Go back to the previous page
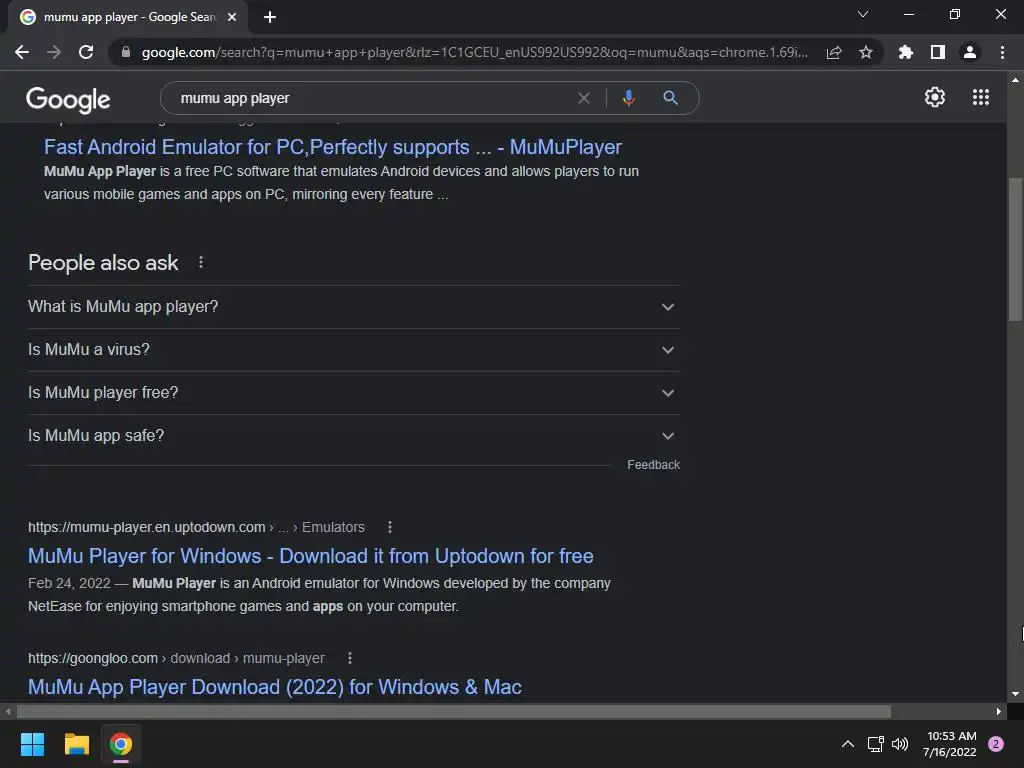1024x768 pixels. click(x=22, y=52)
